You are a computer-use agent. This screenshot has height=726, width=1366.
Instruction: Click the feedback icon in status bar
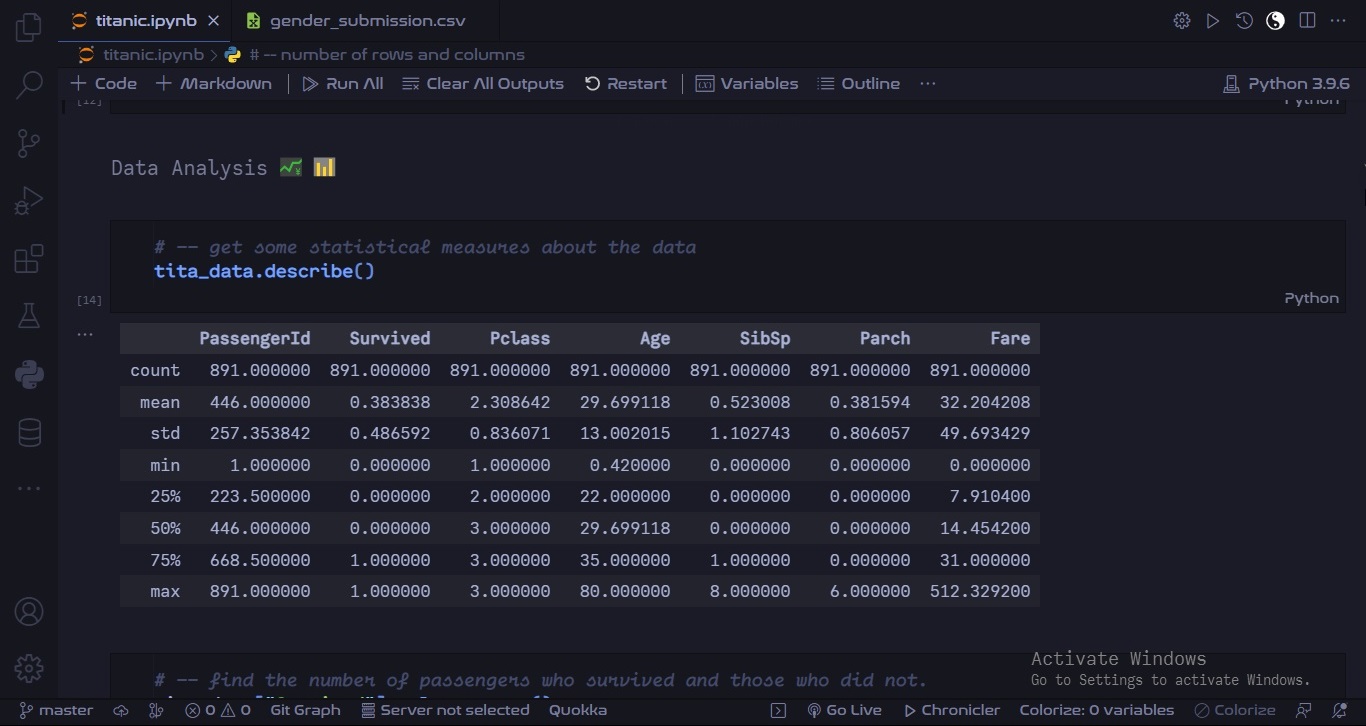[1303, 710]
